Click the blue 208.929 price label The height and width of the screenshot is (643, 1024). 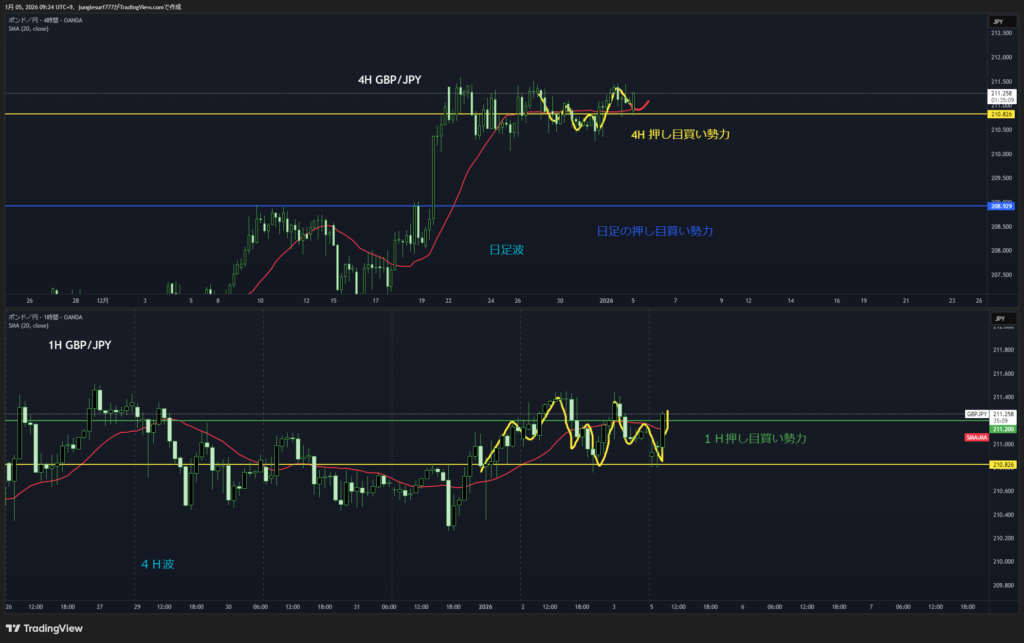1002,206
